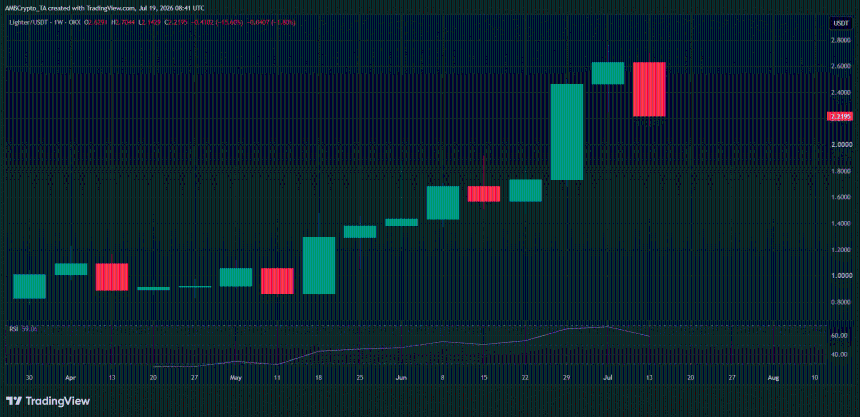860x417 pixels.
Task: Click the Aug label on time axis
Action: pyautogui.click(x=773, y=377)
